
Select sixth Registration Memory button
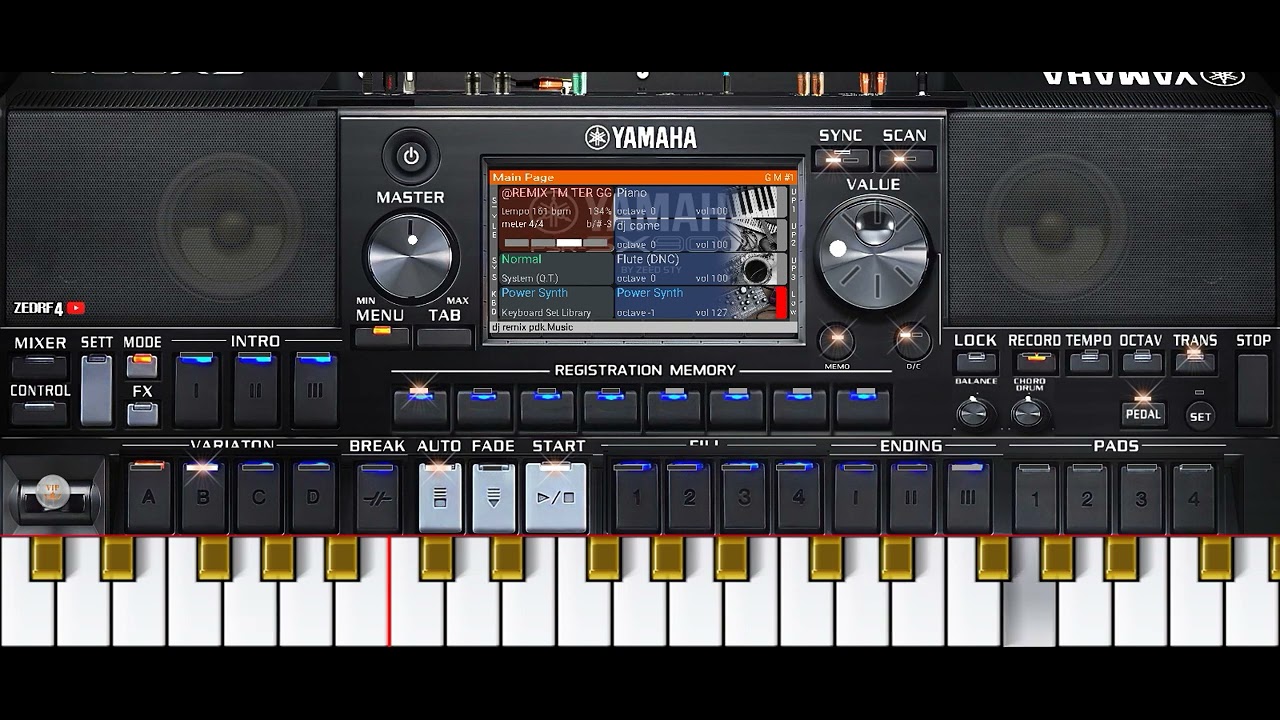(736, 407)
